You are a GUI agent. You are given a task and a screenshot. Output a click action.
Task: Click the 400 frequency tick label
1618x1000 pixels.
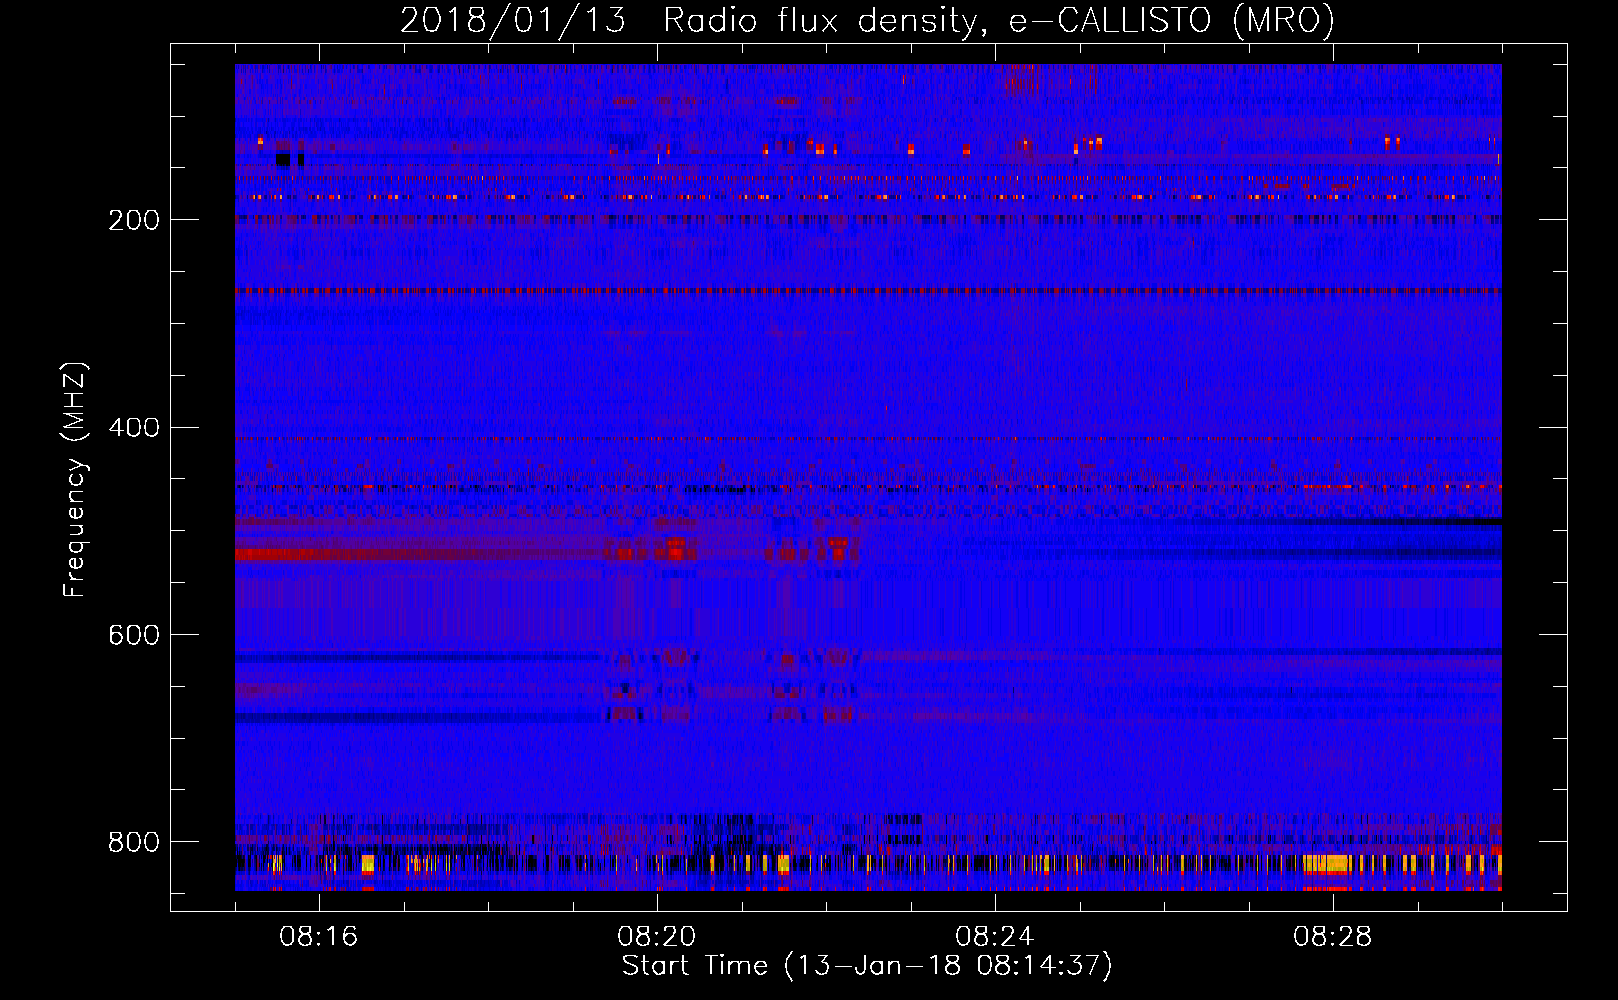click(134, 428)
